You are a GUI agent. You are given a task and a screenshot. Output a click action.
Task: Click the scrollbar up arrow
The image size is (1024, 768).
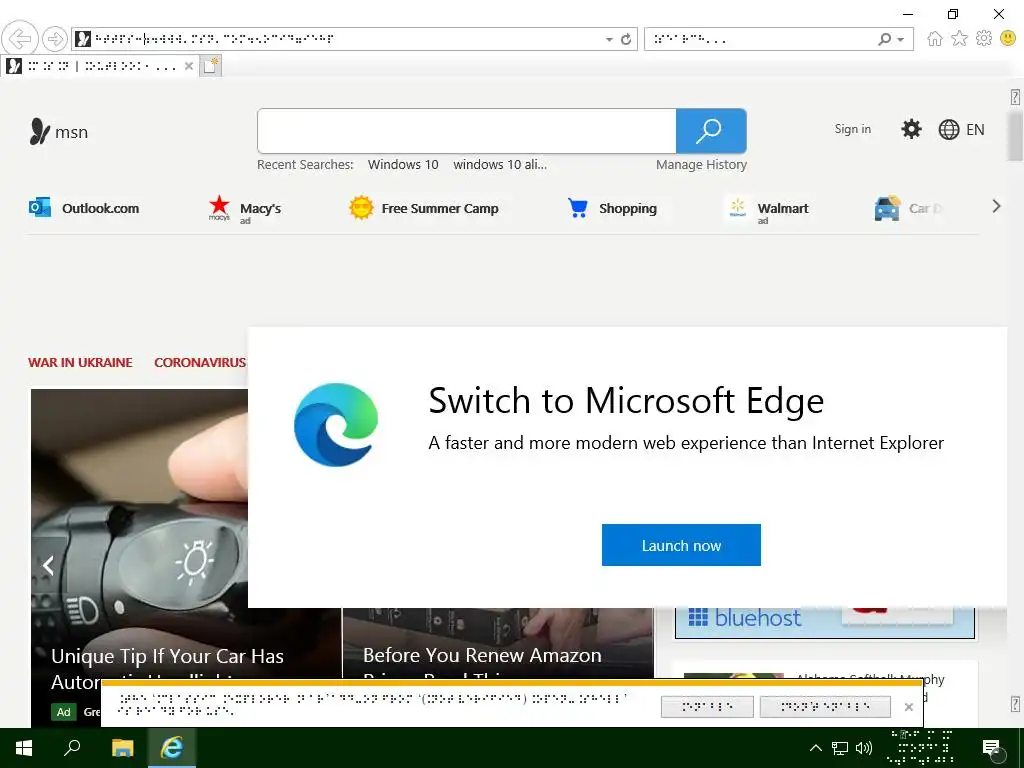tap(1015, 97)
